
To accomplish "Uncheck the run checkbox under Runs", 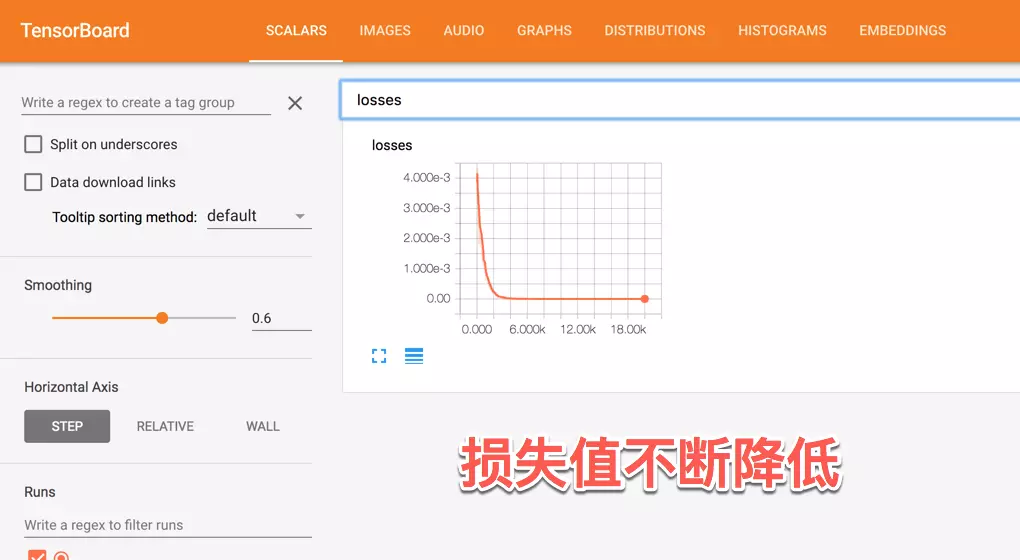I will pyautogui.click(x=37, y=555).
